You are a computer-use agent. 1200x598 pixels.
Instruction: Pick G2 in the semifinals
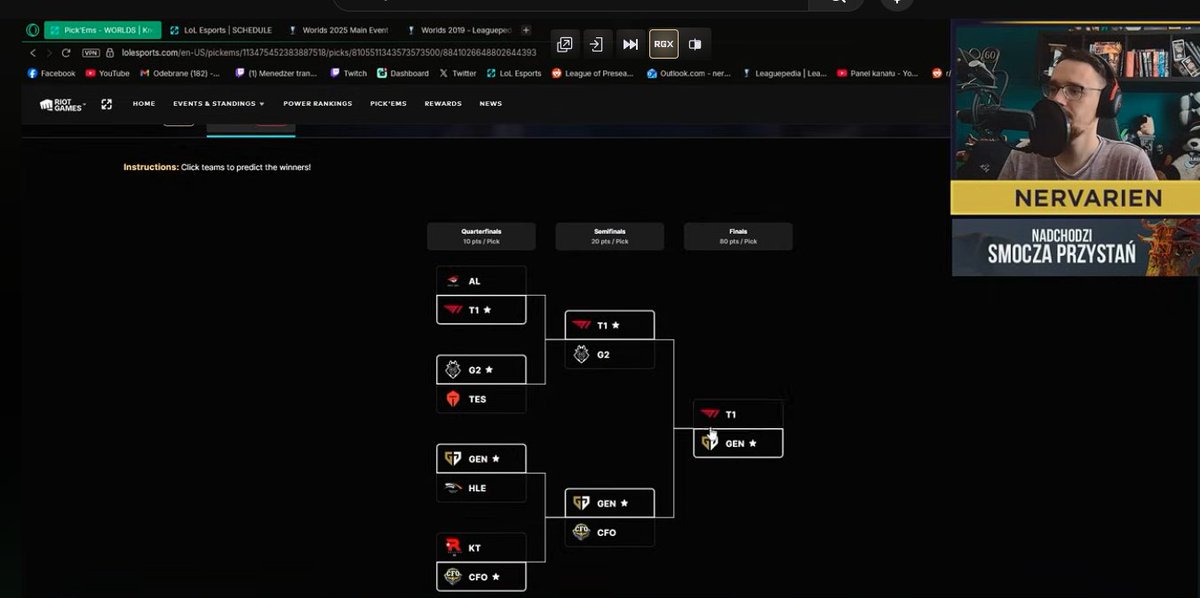(x=609, y=354)
